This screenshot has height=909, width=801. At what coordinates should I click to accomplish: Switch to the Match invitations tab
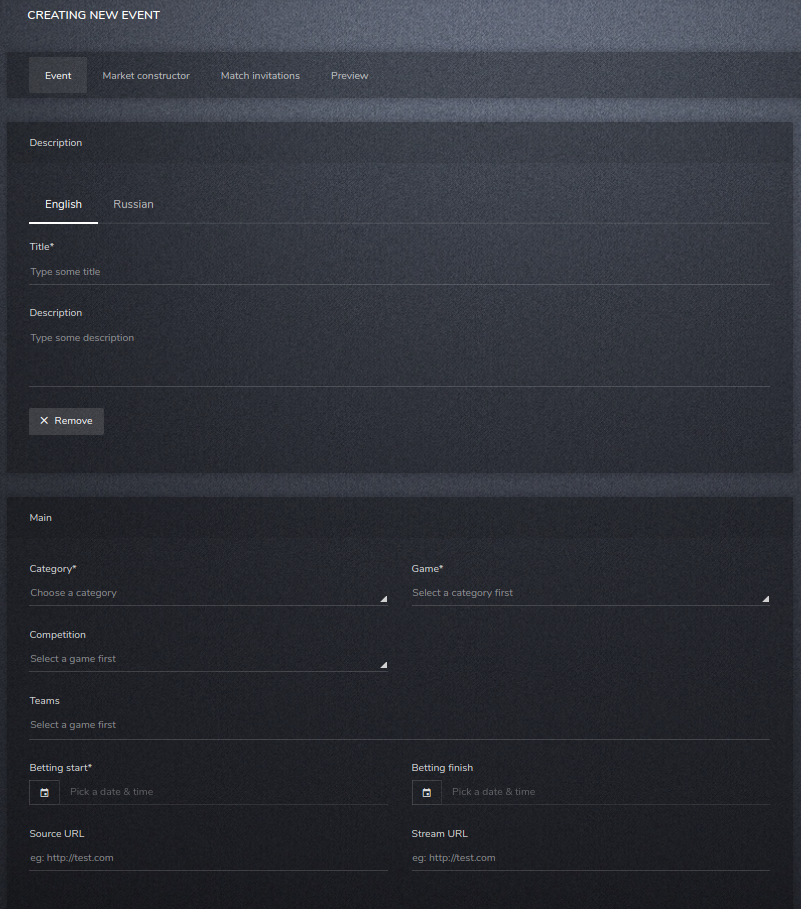pos(260,75)
